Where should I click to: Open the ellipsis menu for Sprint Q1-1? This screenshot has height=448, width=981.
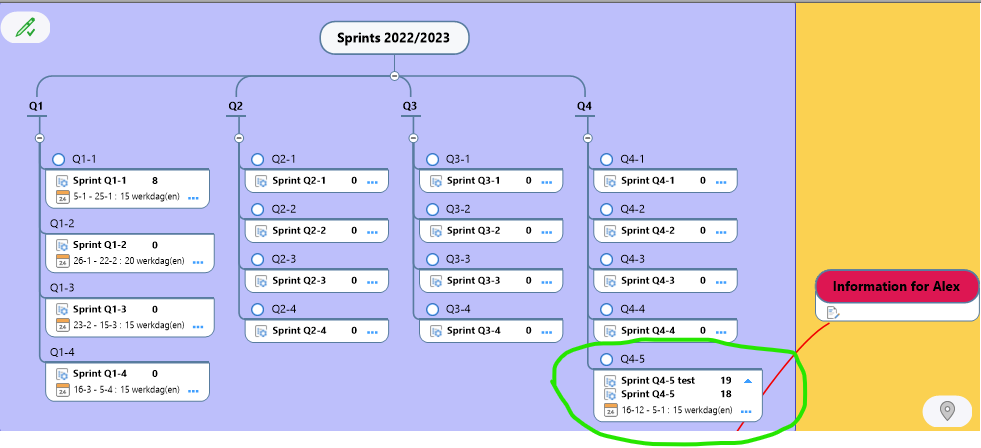[193, 198]
